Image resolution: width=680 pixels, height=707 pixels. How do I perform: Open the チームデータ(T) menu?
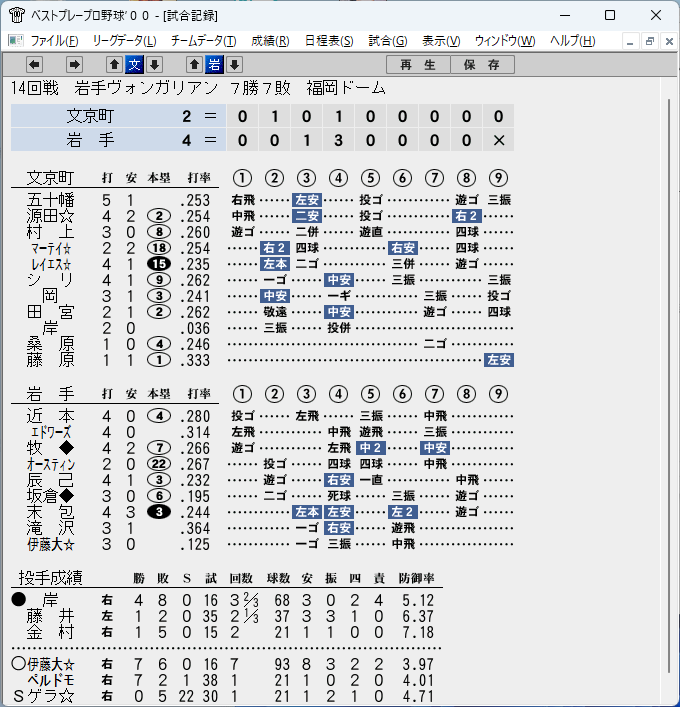[203, 41]
